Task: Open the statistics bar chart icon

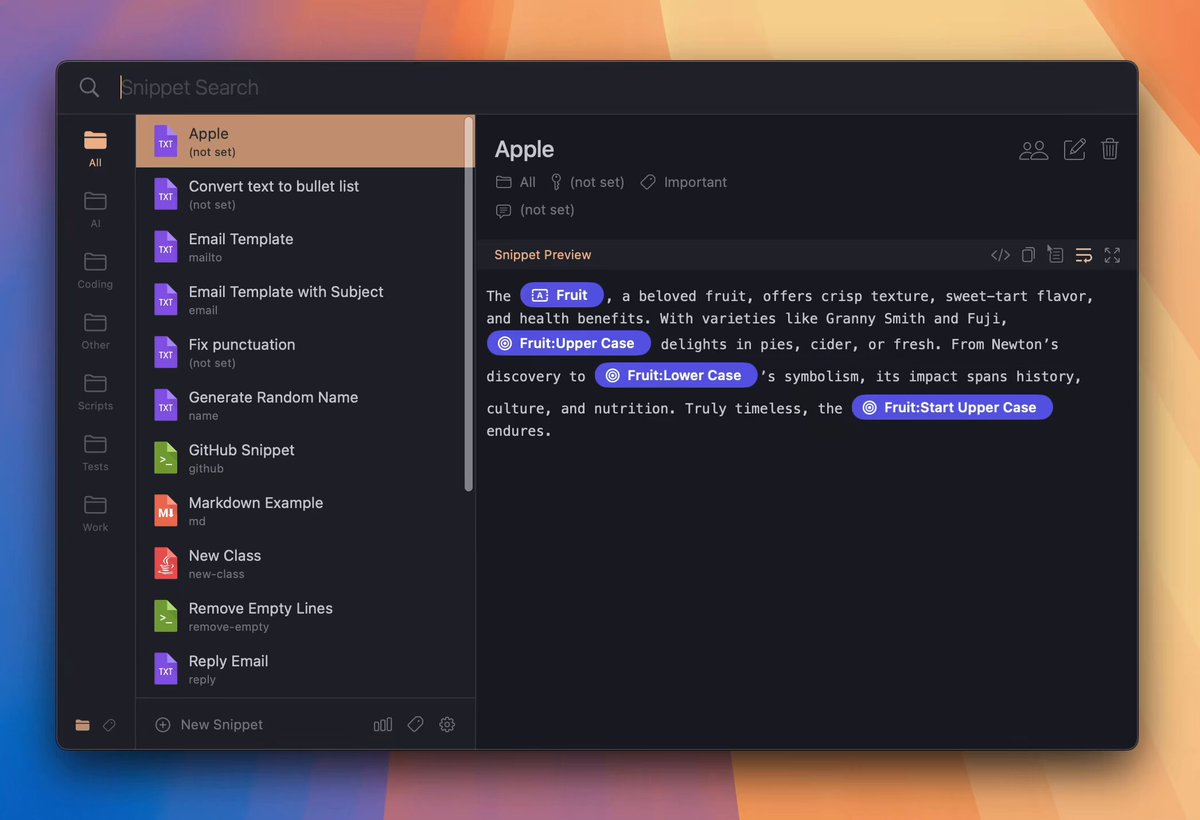Action: pyautogui.click(x=383, y=725)
